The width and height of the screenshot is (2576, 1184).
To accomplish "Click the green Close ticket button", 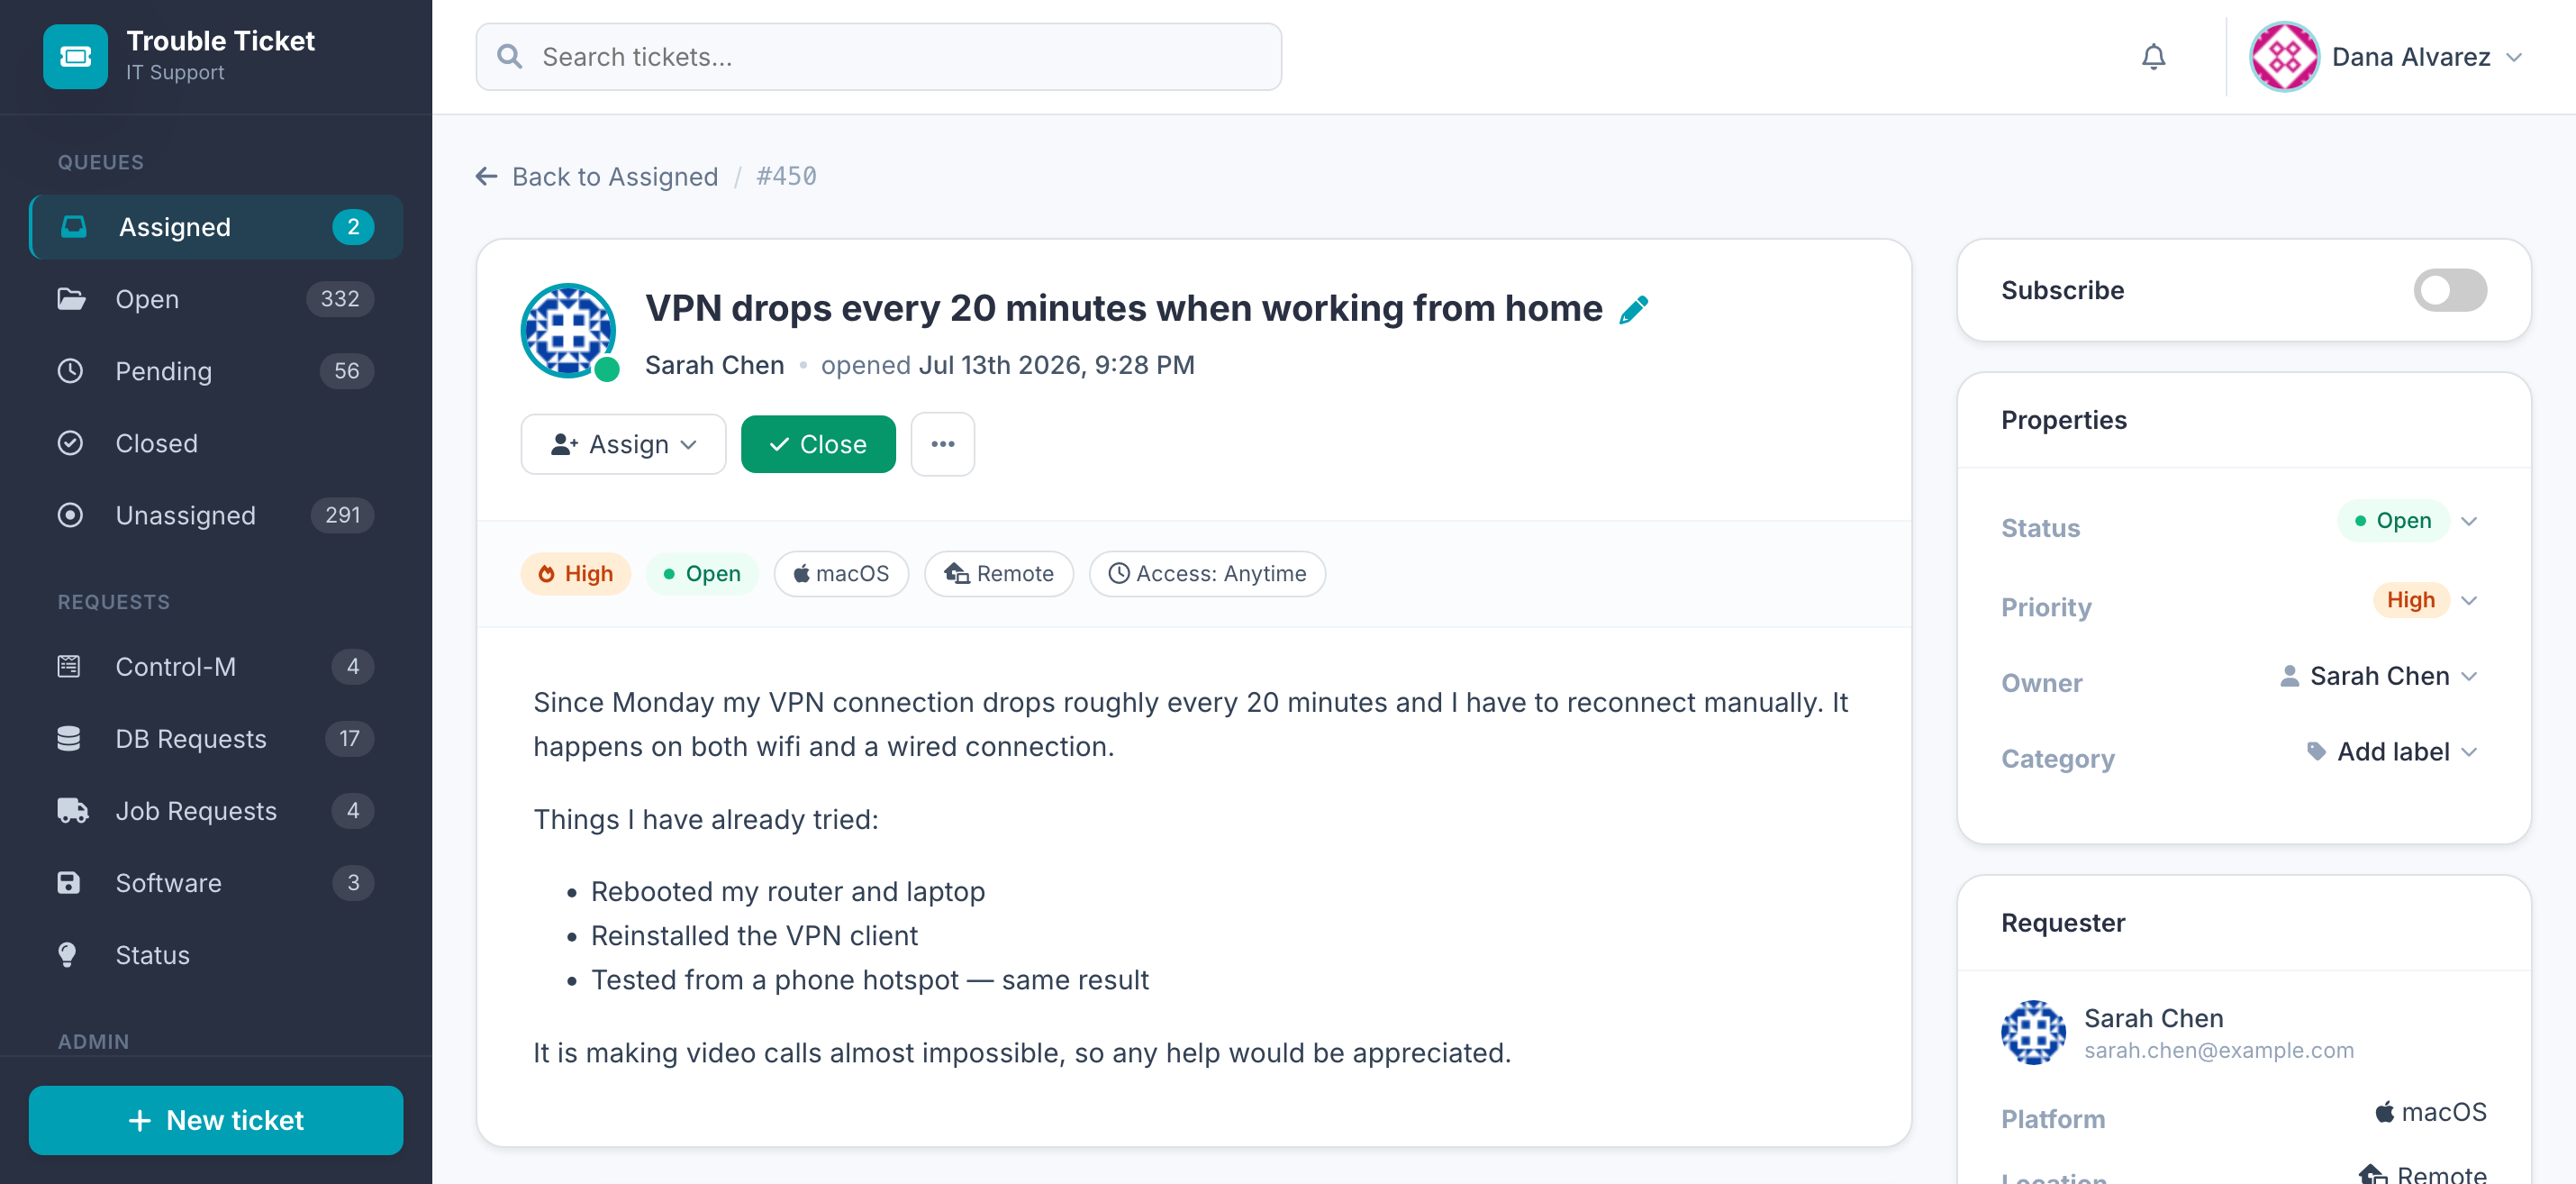I will (818, 444).
